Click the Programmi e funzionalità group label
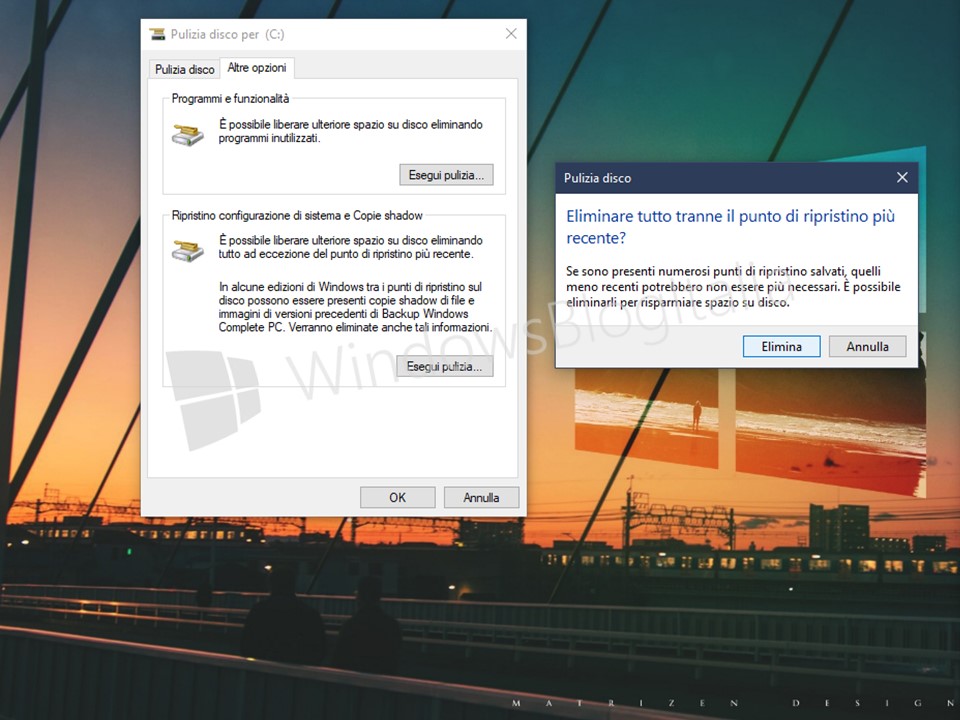960x720 pixels. pyautogui.click(x=230, y=99)
